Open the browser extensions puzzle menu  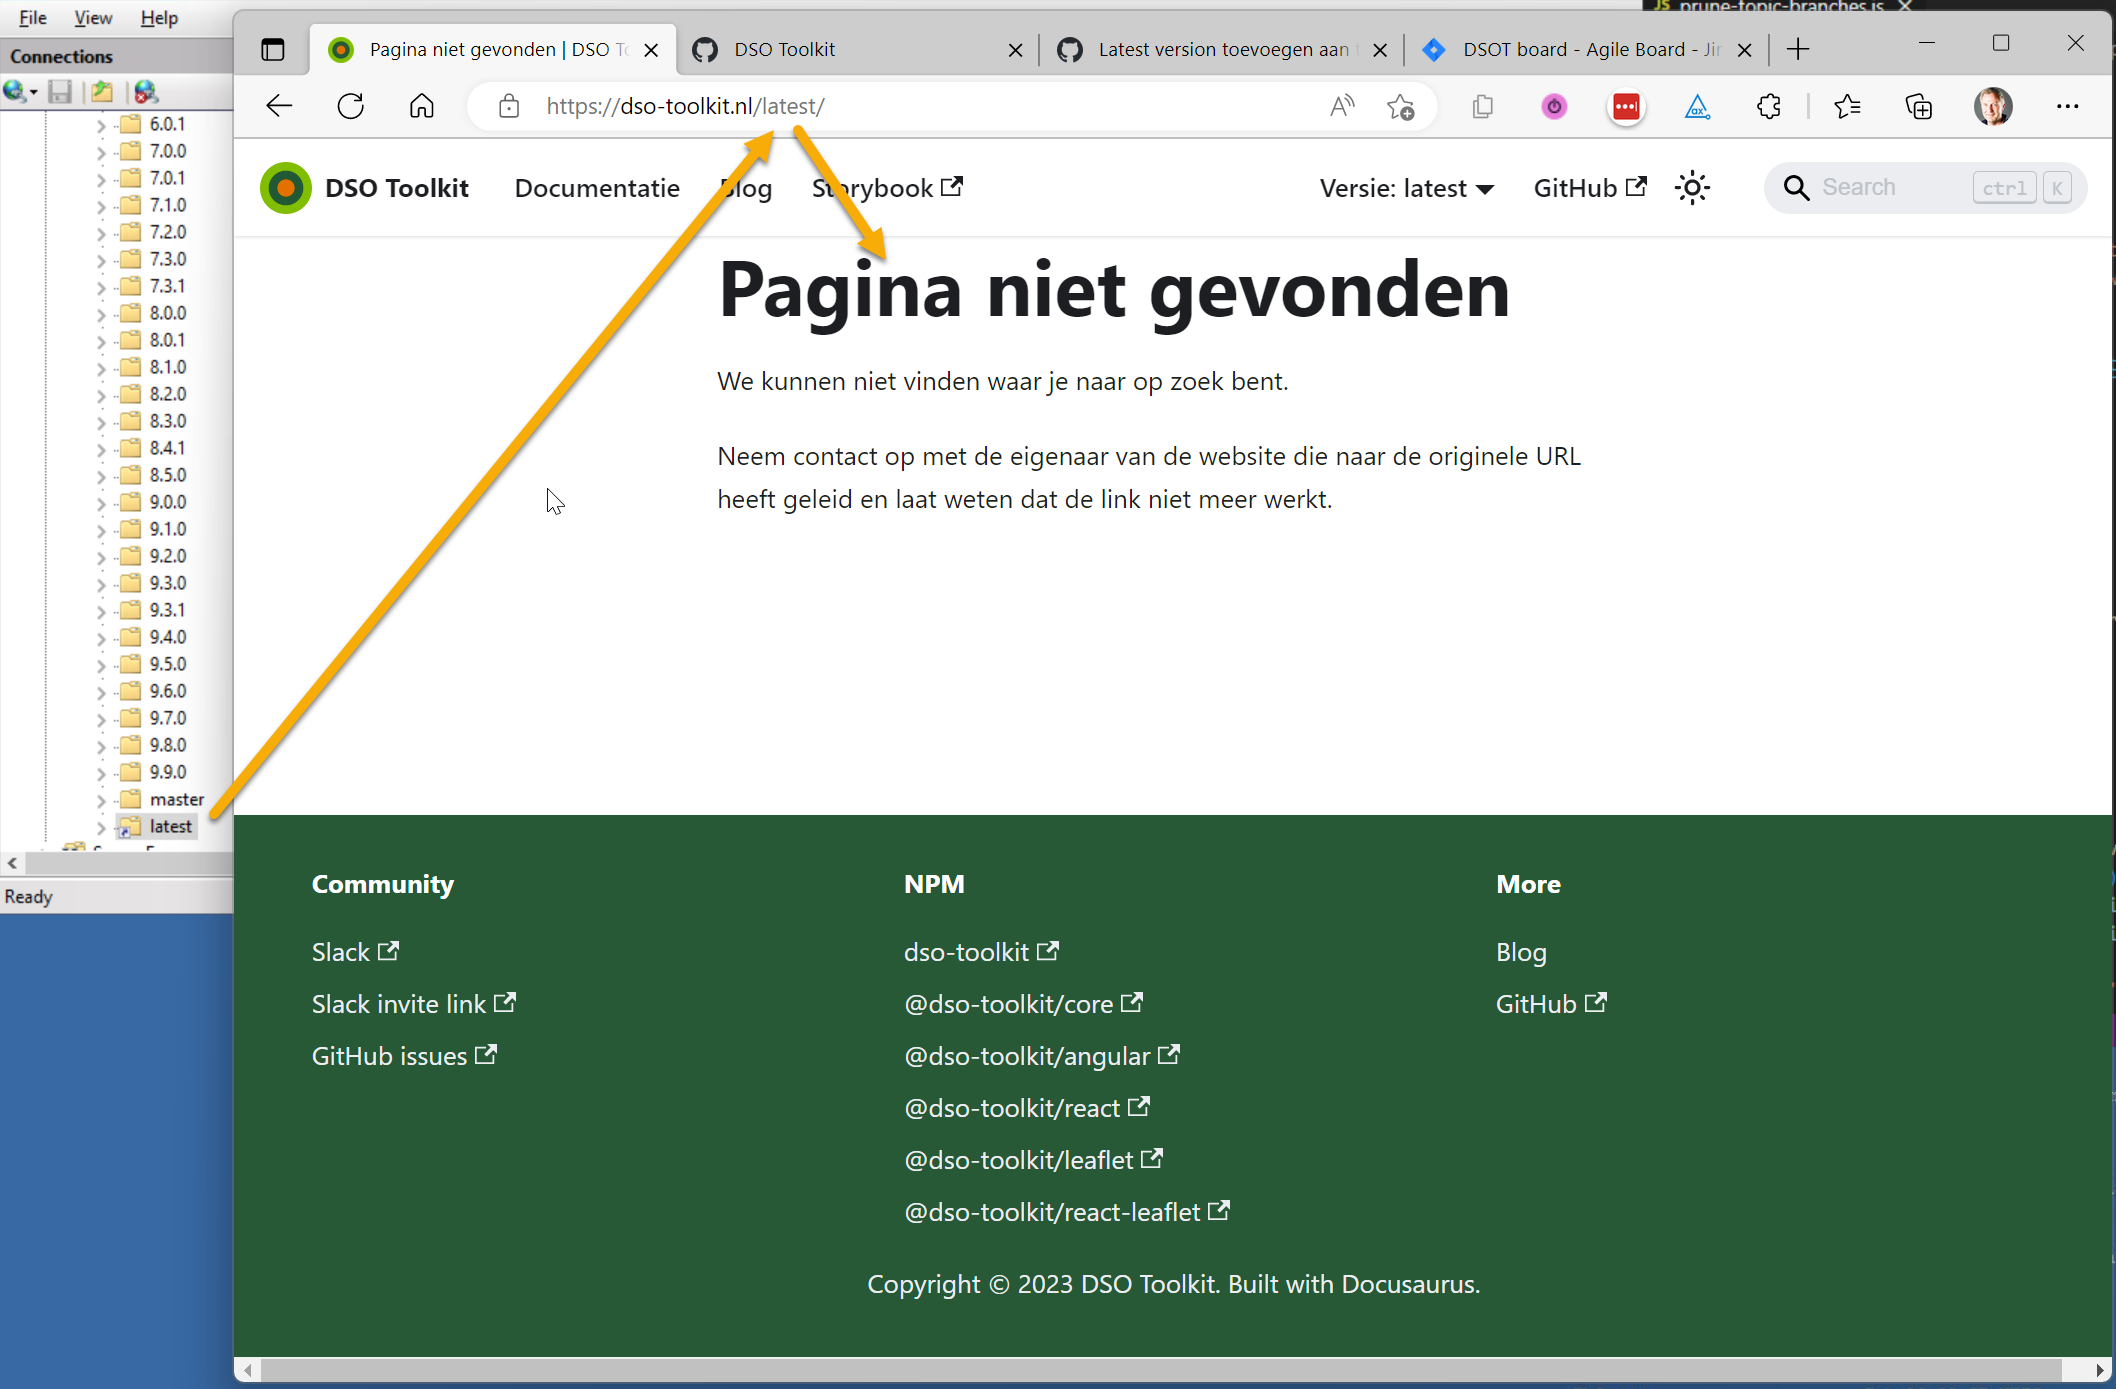pos(1769,107)
